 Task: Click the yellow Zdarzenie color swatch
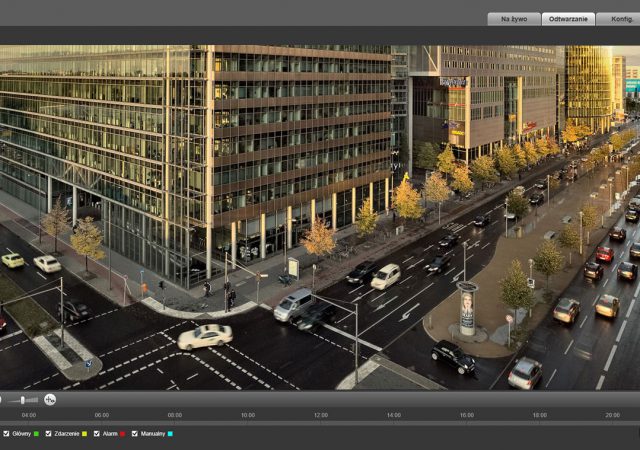pyautogui.click(x=85, y=434)
